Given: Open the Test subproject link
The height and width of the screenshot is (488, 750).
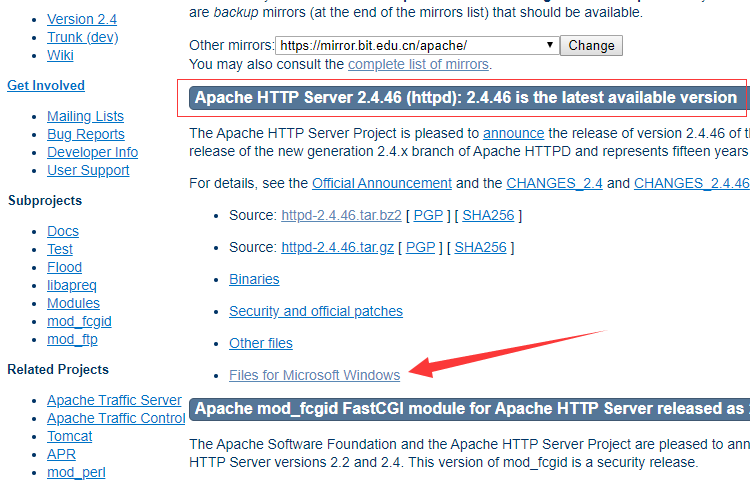Looking at the screenshot, I should (x=60, y=249).
